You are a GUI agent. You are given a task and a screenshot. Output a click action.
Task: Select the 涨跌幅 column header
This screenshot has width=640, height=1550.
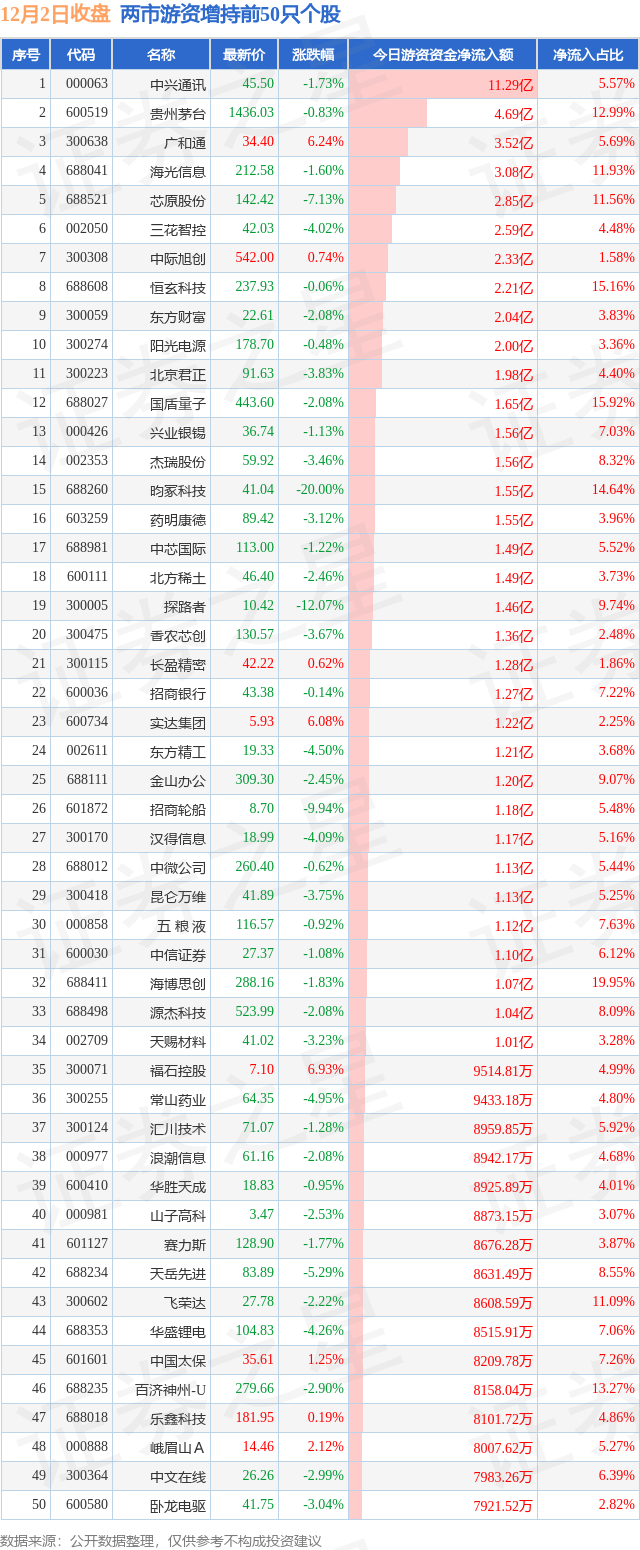point(312,55)
